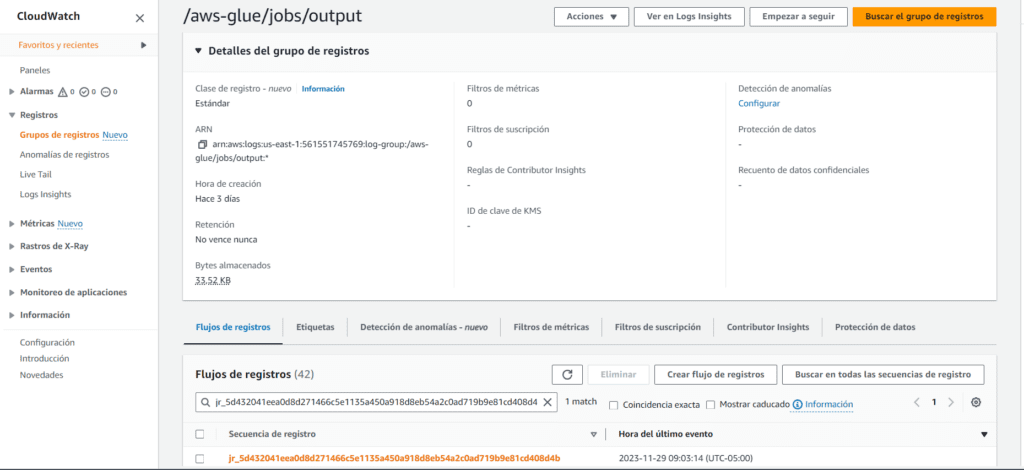
Task: Sort by Hora del último evento column
Action: tap(984, 434)
